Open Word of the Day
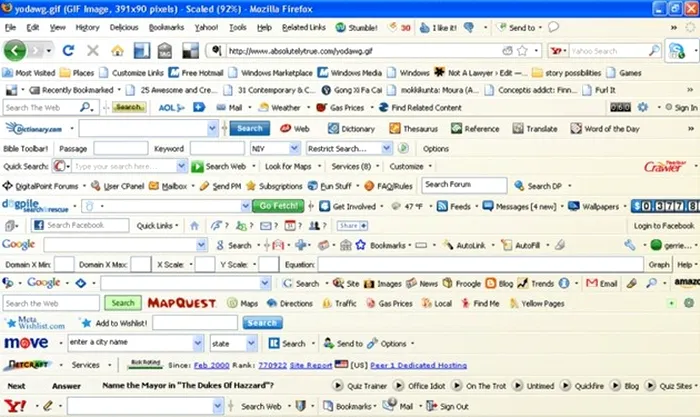 point(606,129)
